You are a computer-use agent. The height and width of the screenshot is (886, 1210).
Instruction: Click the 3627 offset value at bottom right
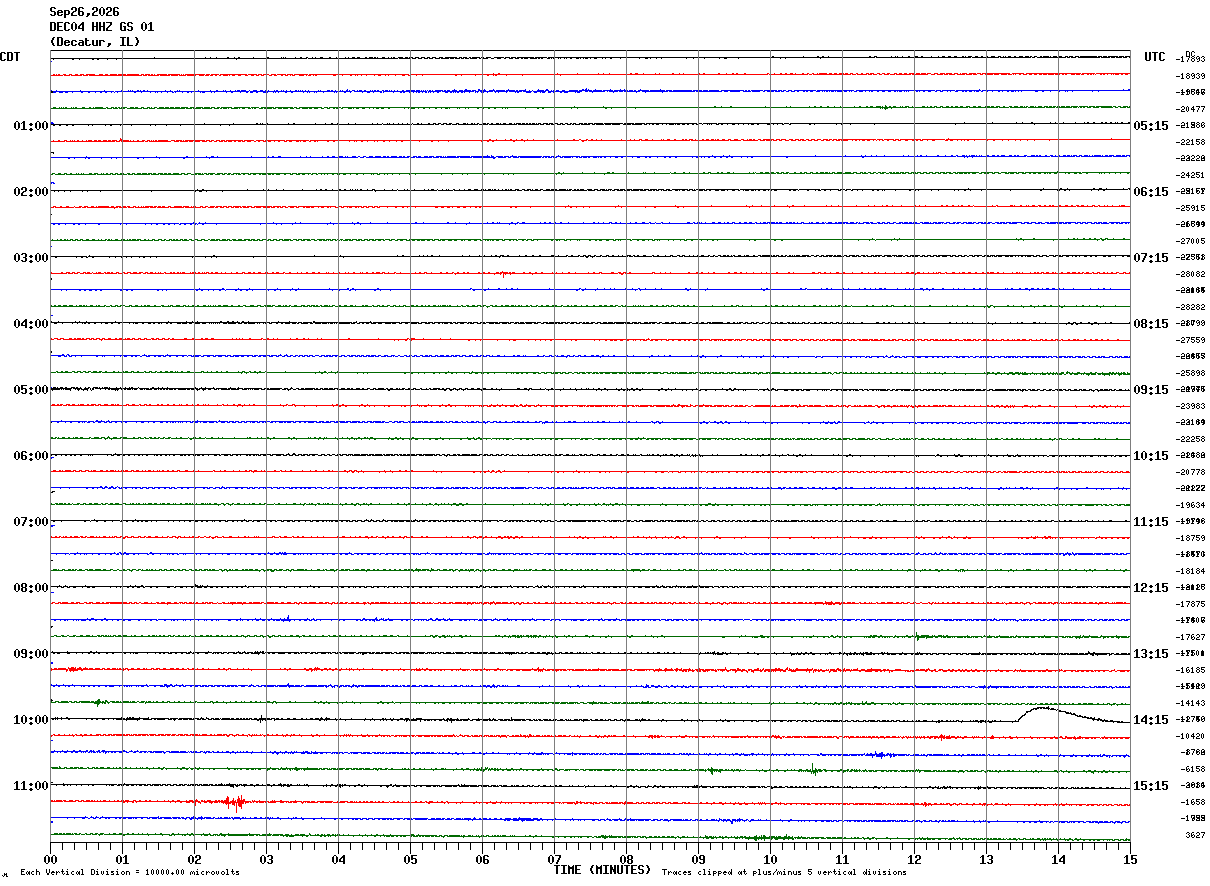(x=1195, y=835)
